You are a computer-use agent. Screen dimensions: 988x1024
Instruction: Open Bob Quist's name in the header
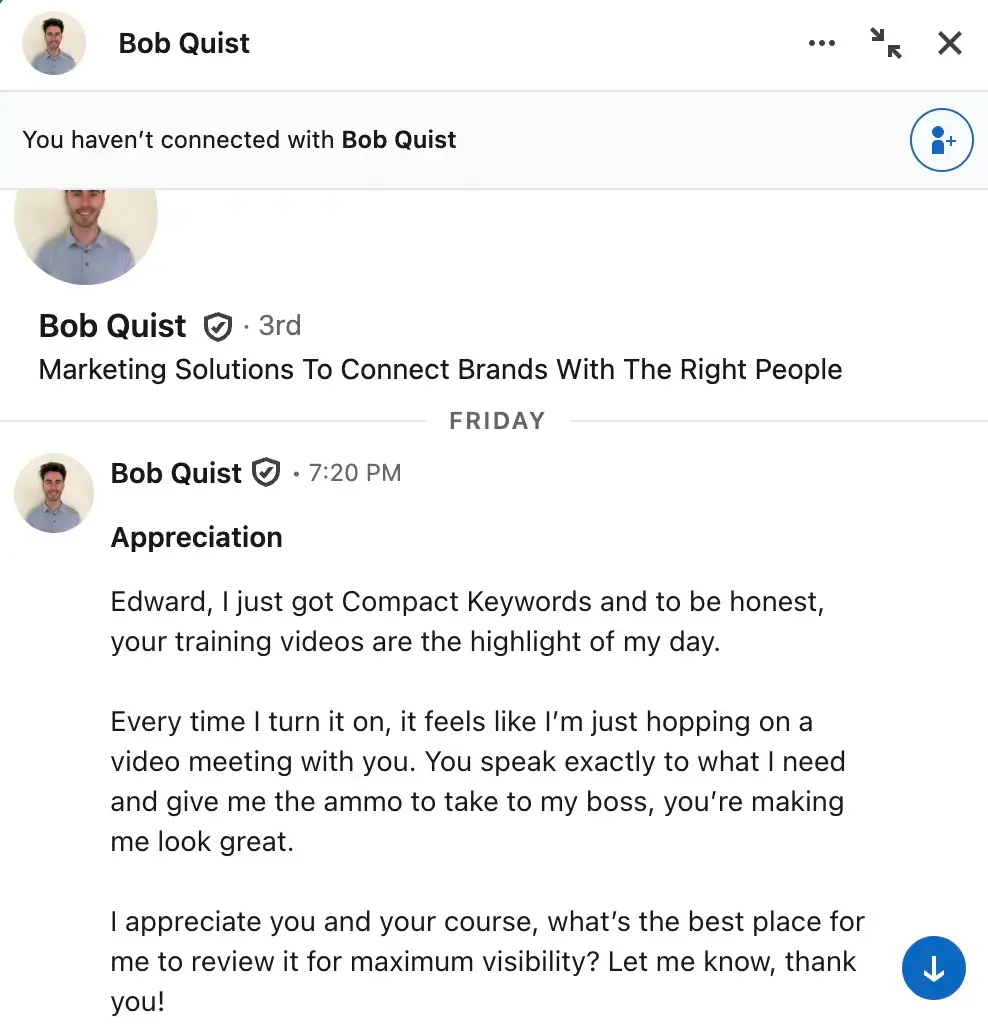(x=183, y=43)
